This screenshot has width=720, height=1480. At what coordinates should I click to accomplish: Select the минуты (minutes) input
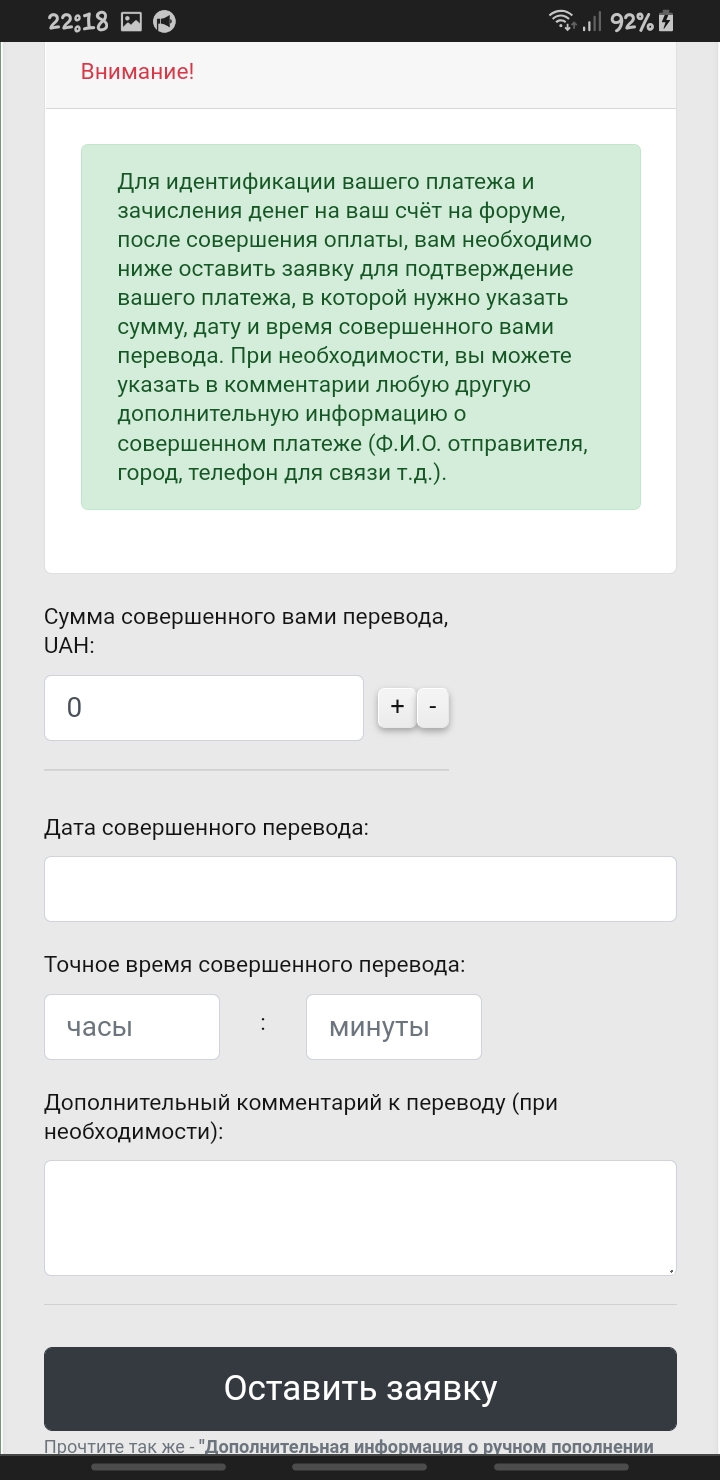[394, 1027]
